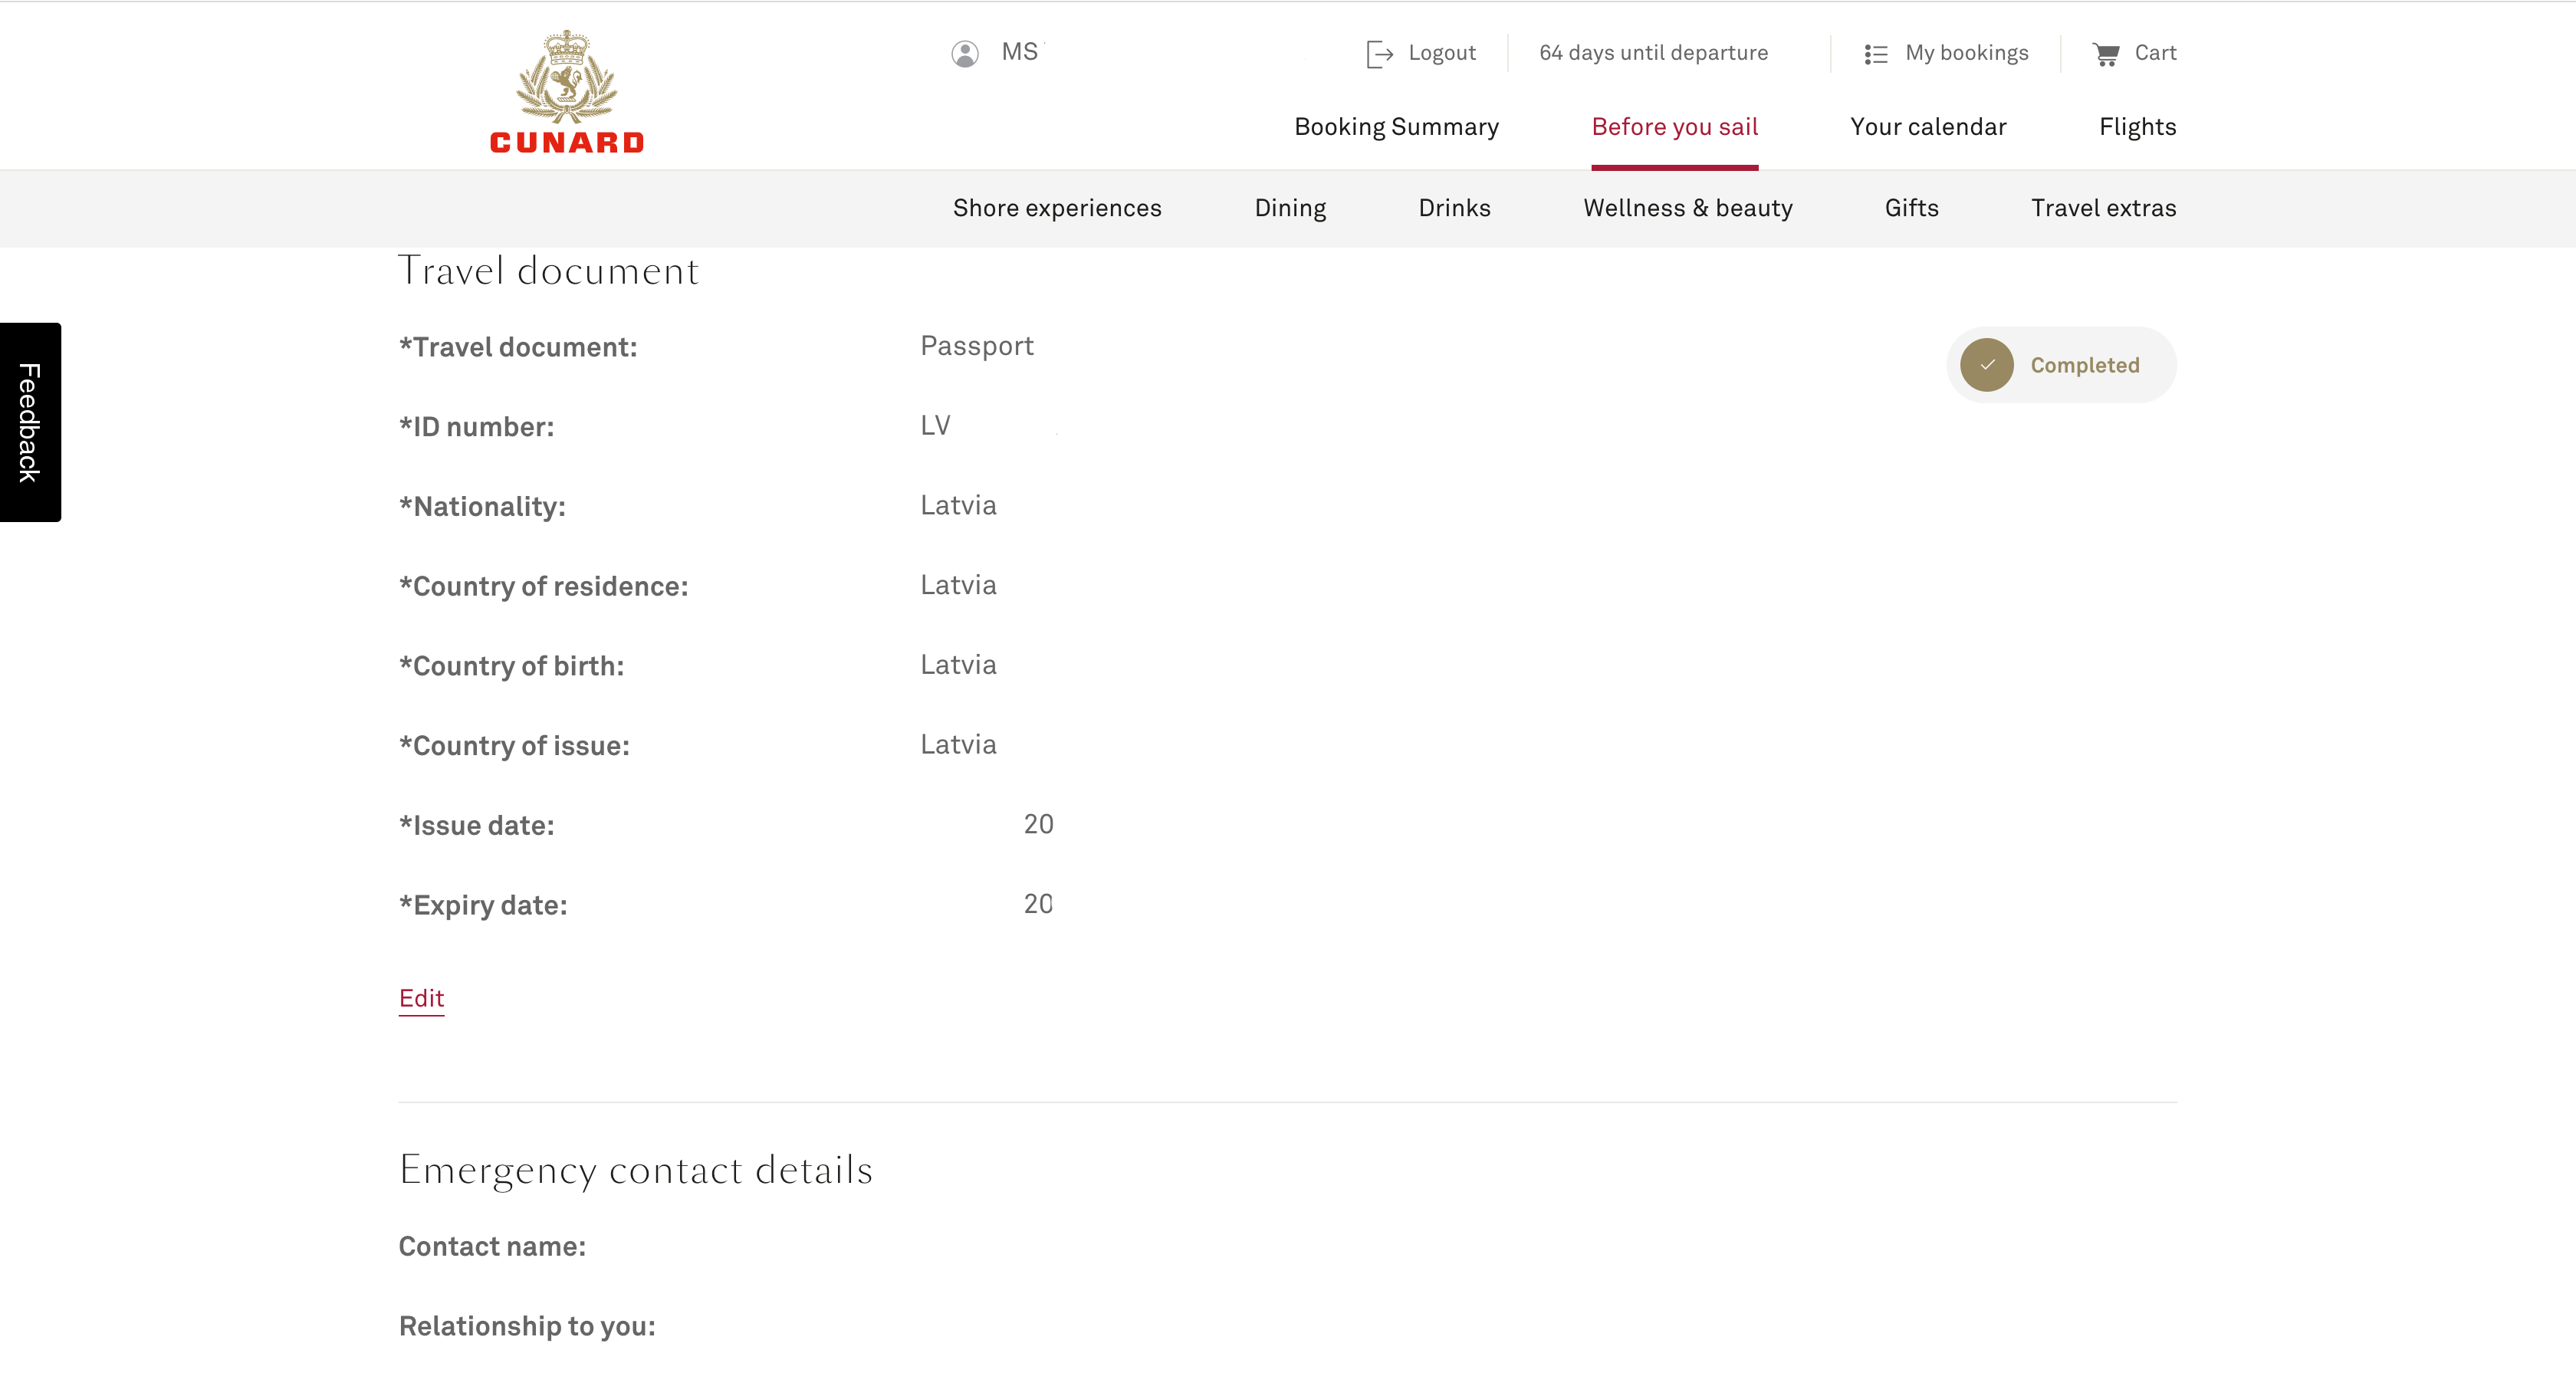The image size is (2576, 1373).
Task: Click the Cunard crest logo
Action: point(566,91)
